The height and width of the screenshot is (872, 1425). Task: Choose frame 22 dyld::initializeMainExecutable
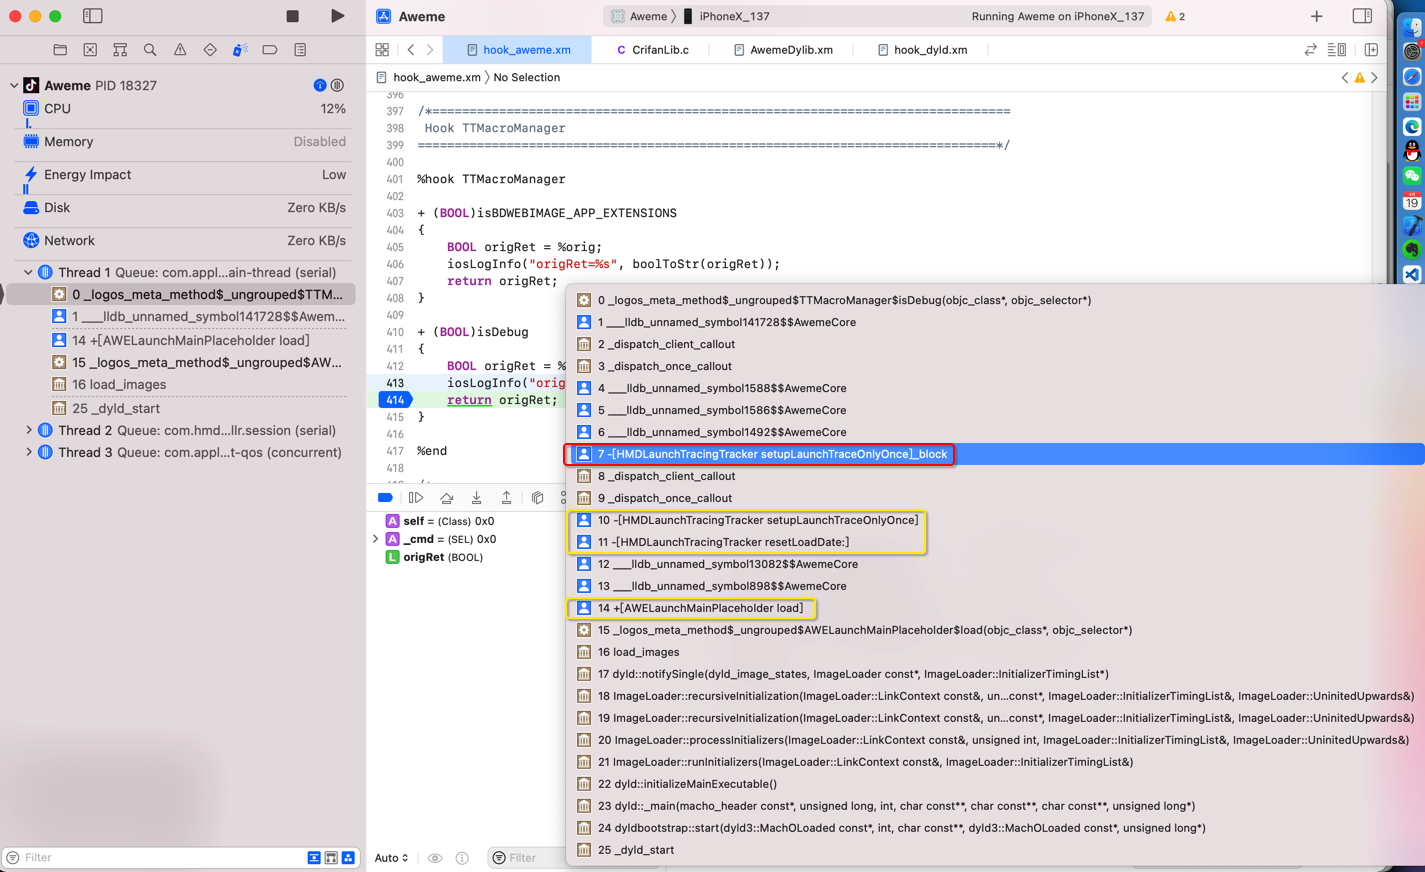[995, 784]
